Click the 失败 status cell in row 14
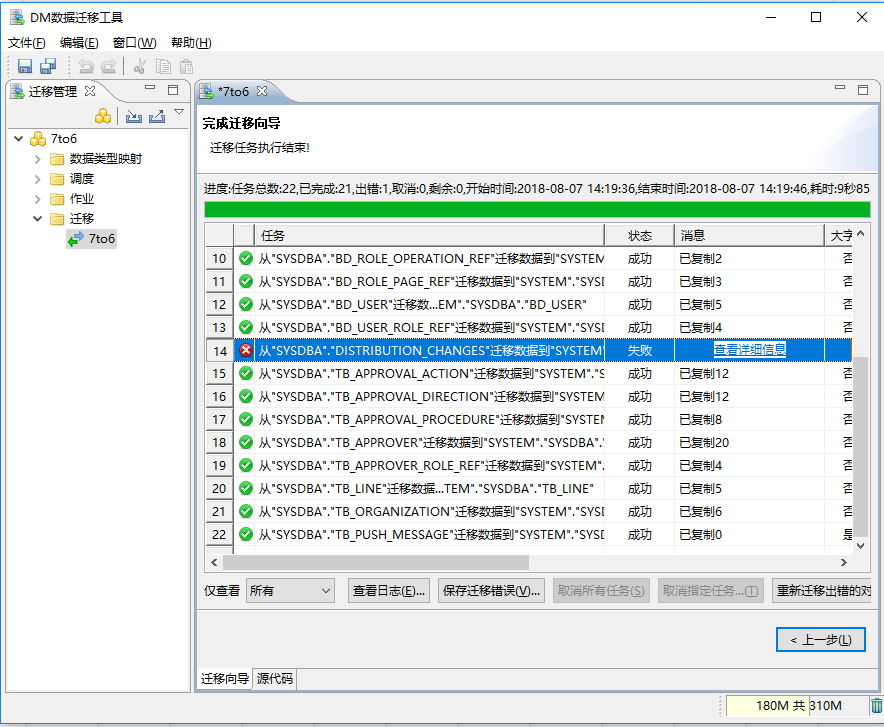The height and width of the screenshot is (727, 884). click(639, 350)
